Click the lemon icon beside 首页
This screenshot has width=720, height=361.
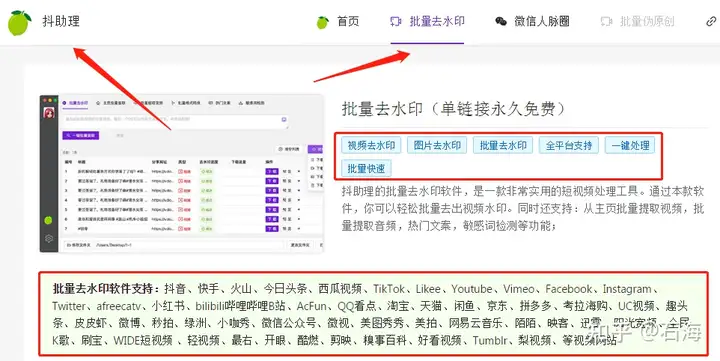[x=323, y=22]
